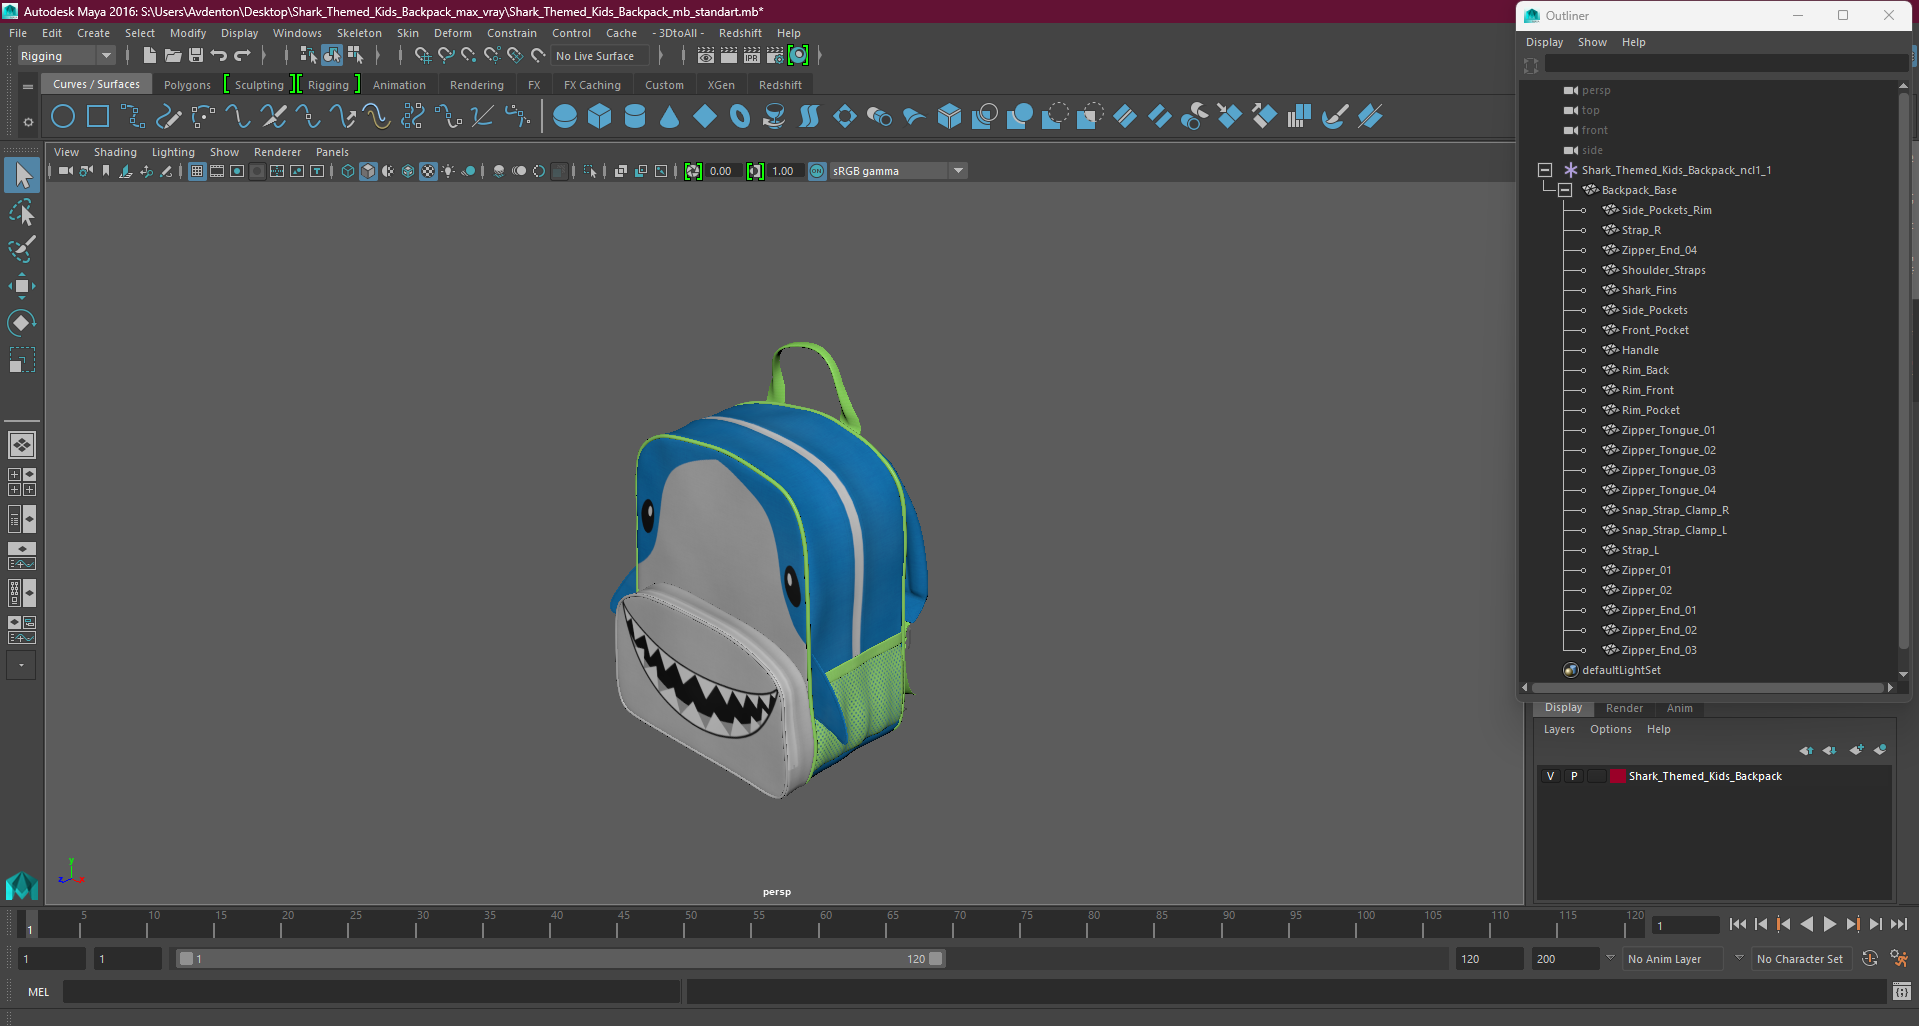Switch to the Rendering shelf tab
The width and height of the screenshot is (1919, 1026).
pyautogui.click(x=476, y=85)
